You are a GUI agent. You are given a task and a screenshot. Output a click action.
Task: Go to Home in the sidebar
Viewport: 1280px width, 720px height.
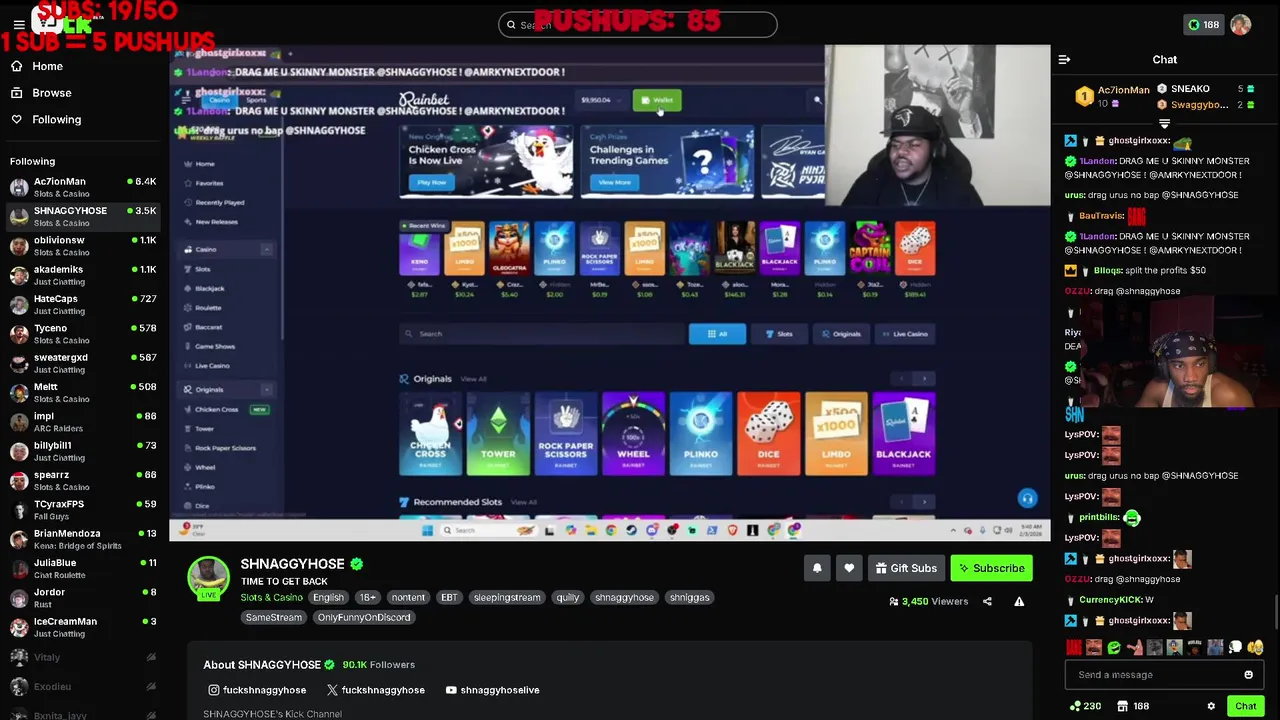pyautogui.click(x=47, y=66)
